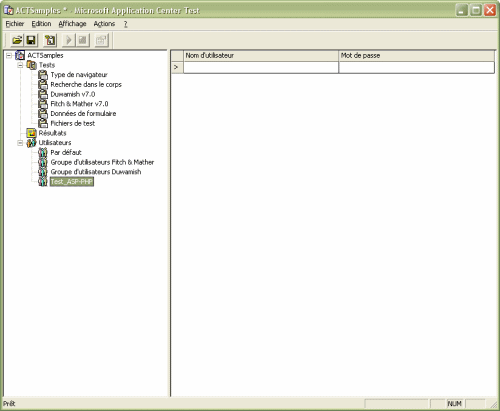
Task: Click the New test toolbar icon
Action: pyautogui.click(x=50, y=40)
